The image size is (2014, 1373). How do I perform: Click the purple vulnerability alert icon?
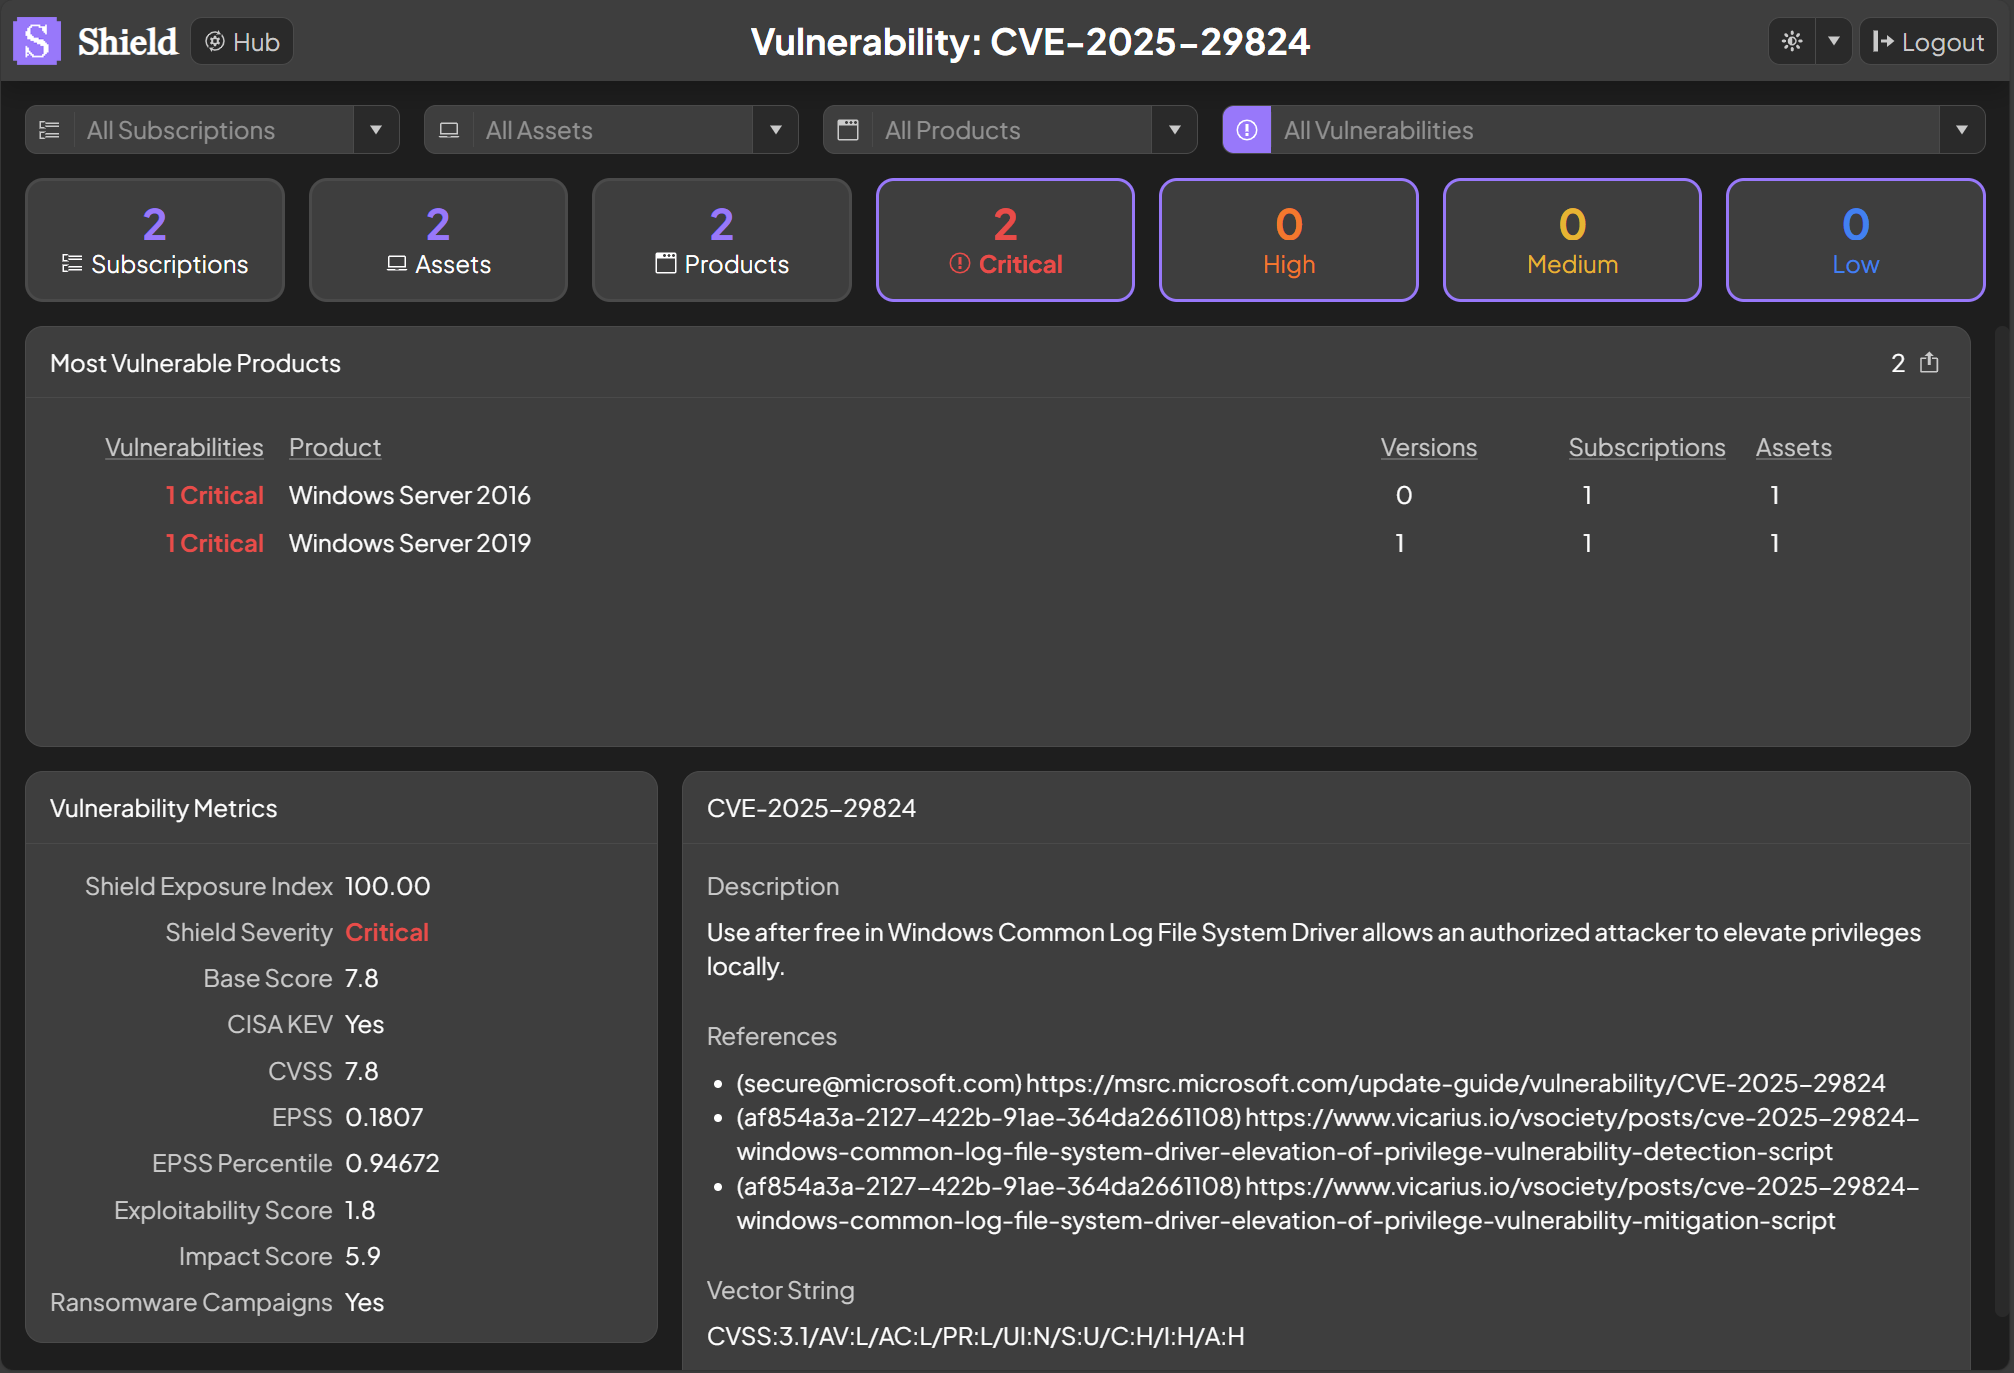[1247, 130]
